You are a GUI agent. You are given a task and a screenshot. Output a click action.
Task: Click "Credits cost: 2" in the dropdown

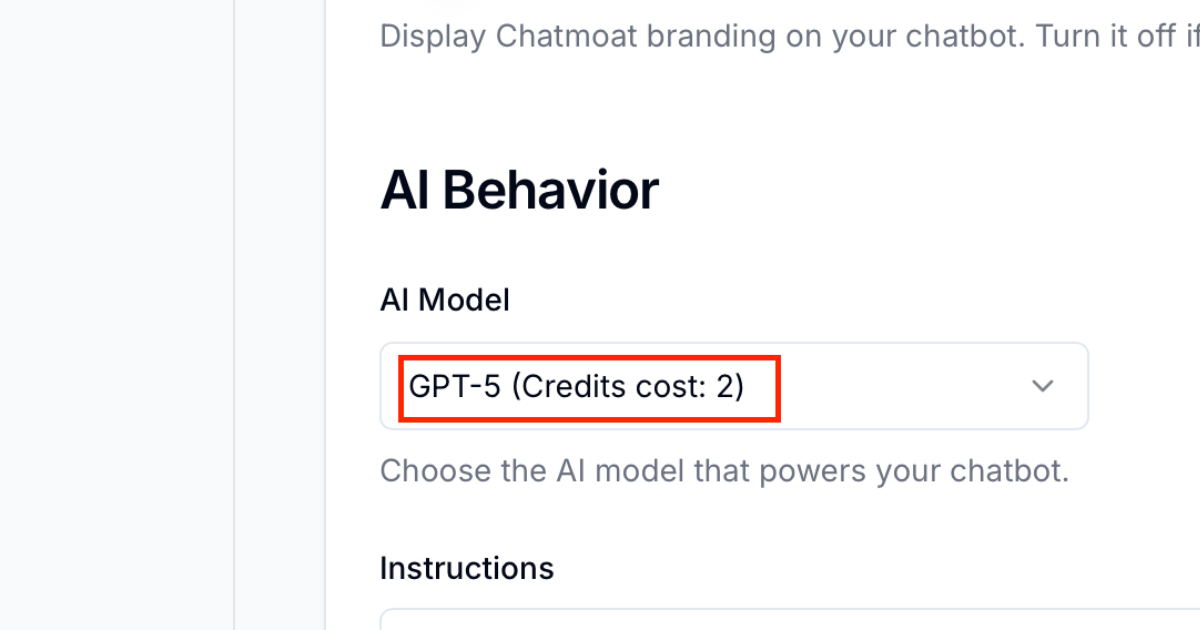tap(628, 386)
